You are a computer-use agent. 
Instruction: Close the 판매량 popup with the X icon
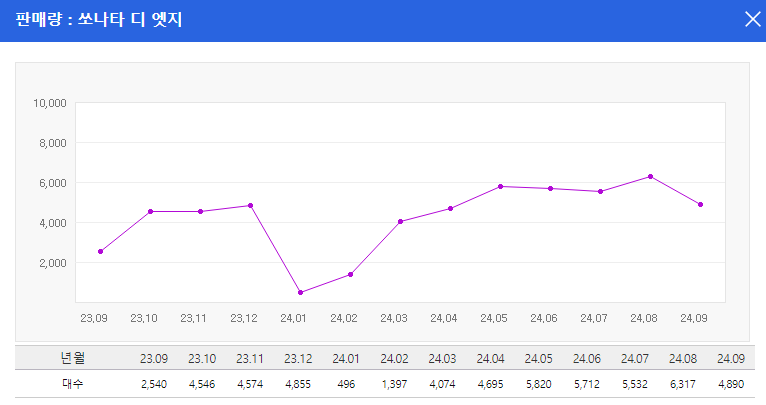tap(752, 20)
